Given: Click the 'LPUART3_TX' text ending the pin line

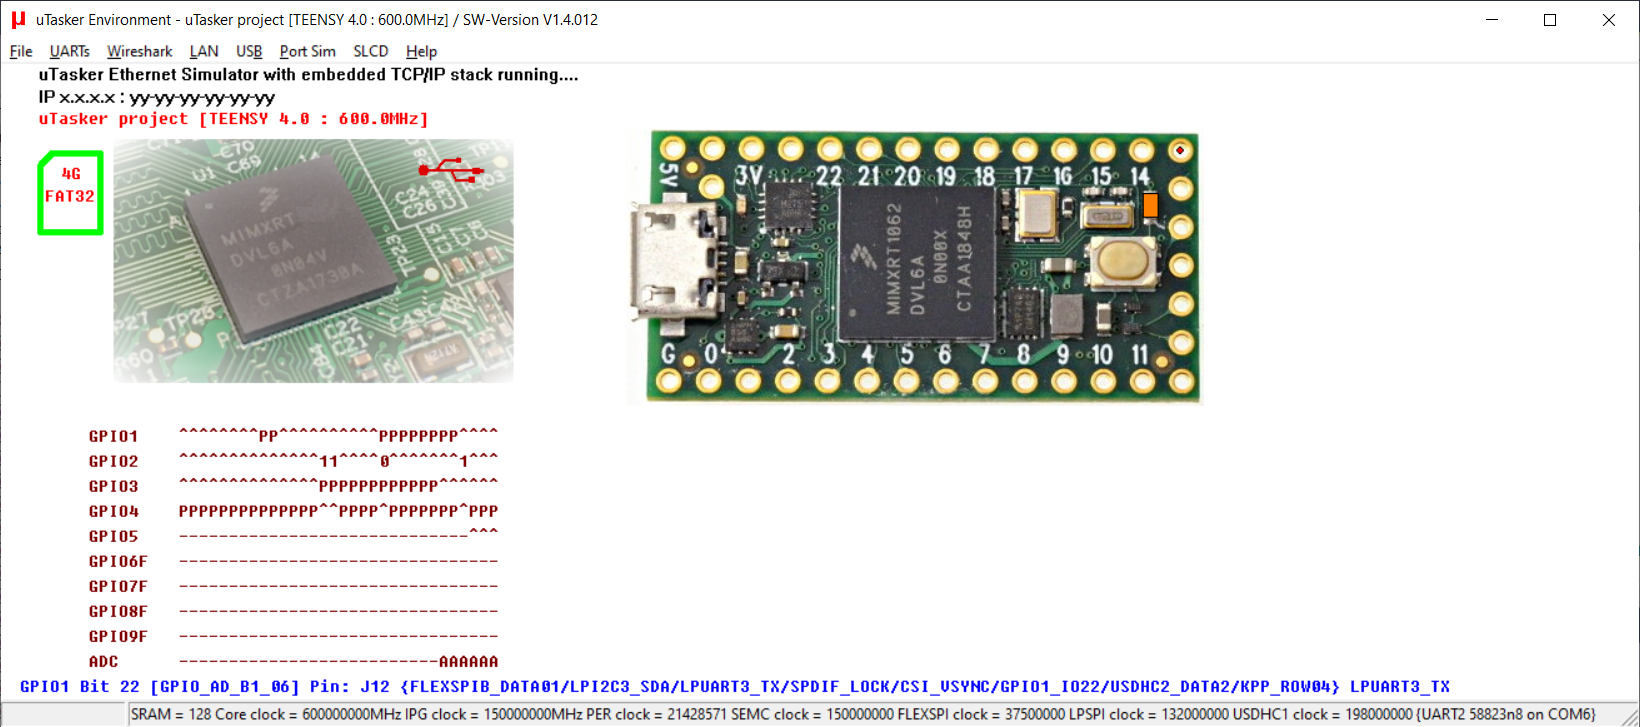Looking at the screenshot, I should coord(1400,686).
